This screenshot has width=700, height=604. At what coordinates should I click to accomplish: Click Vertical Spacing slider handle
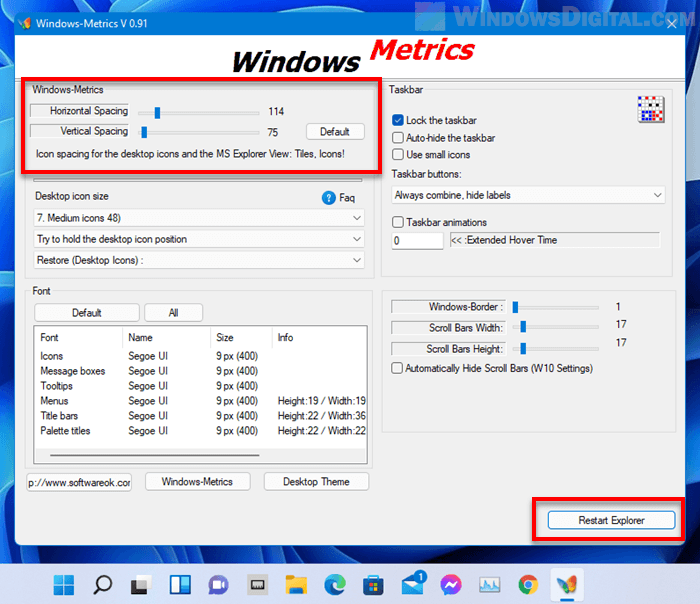click(144, 132)
